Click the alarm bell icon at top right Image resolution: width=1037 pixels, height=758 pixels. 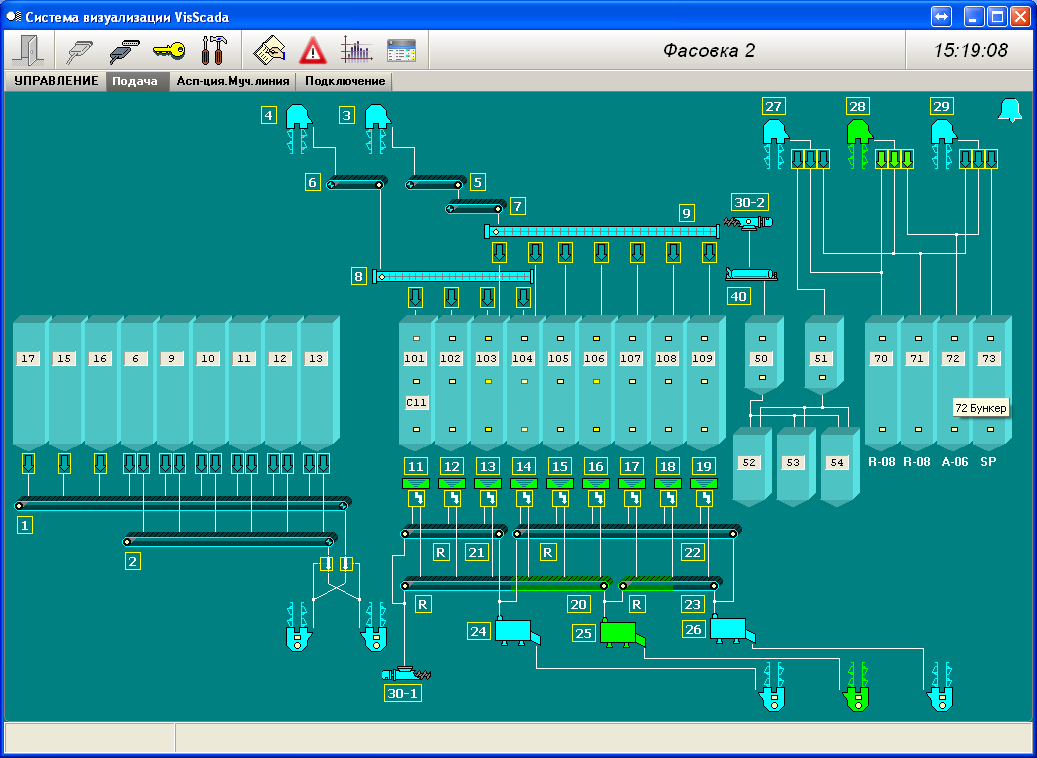click(1010, 111)
